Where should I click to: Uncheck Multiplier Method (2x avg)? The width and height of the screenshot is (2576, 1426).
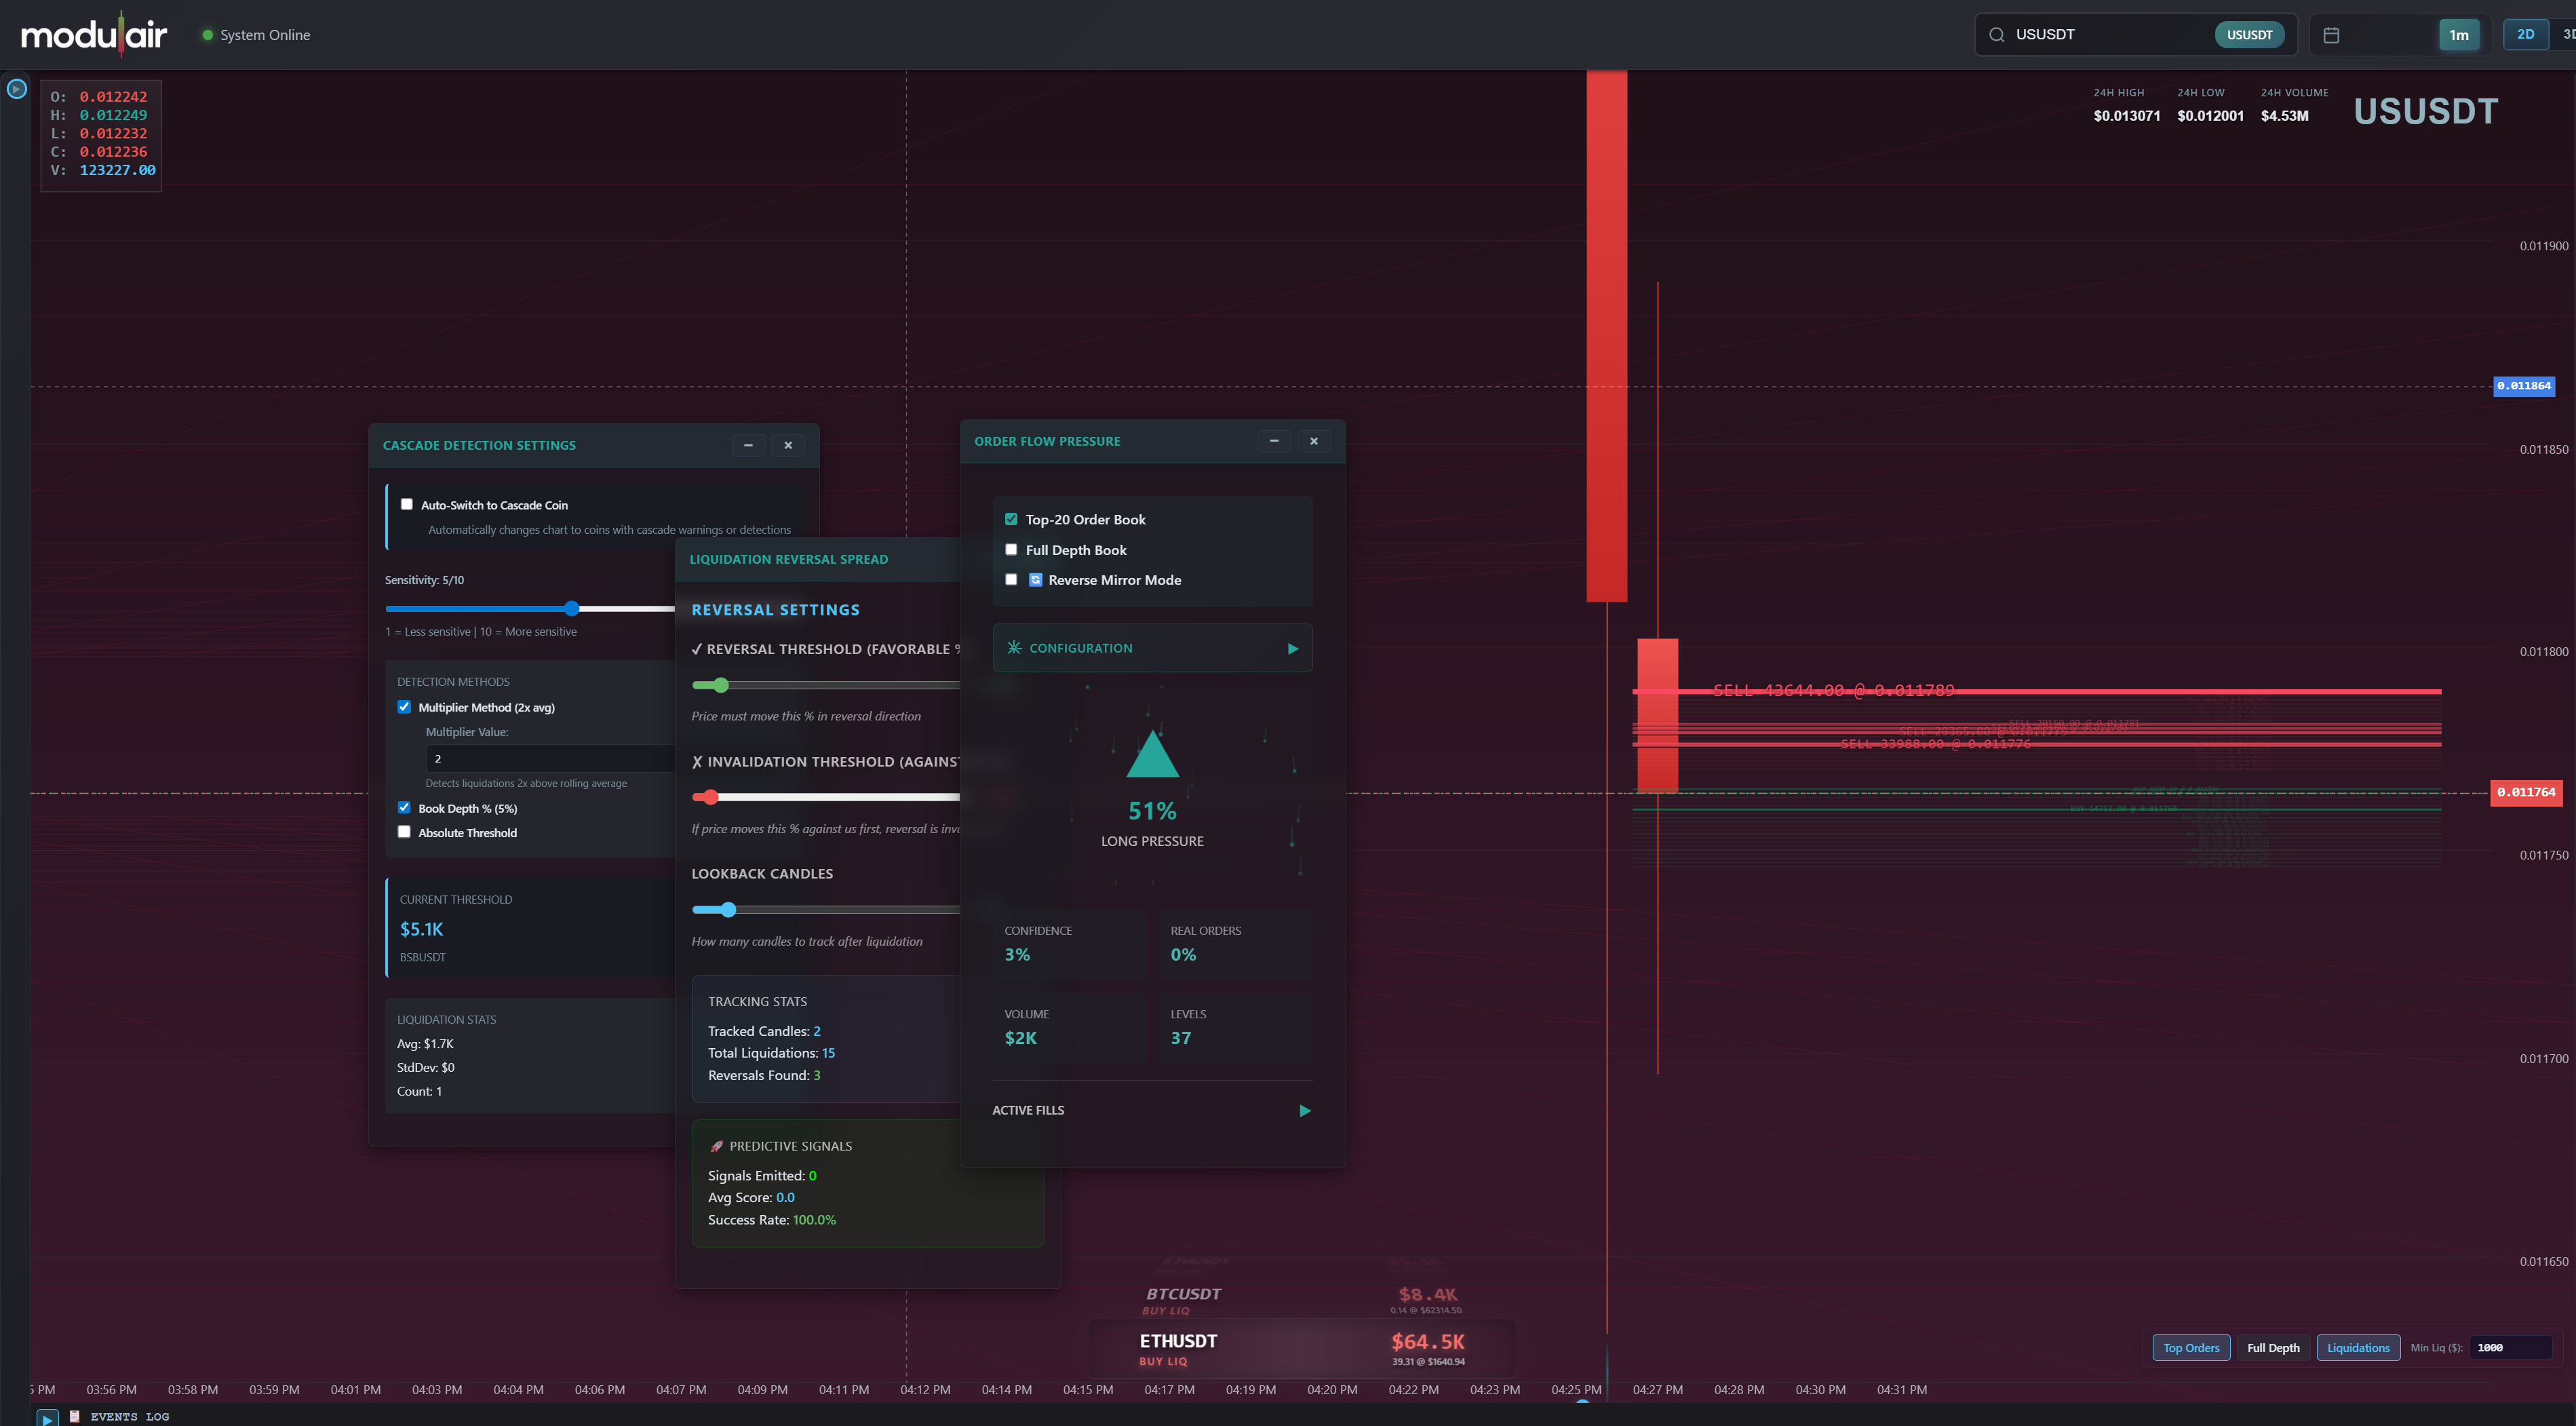point(404,707)
